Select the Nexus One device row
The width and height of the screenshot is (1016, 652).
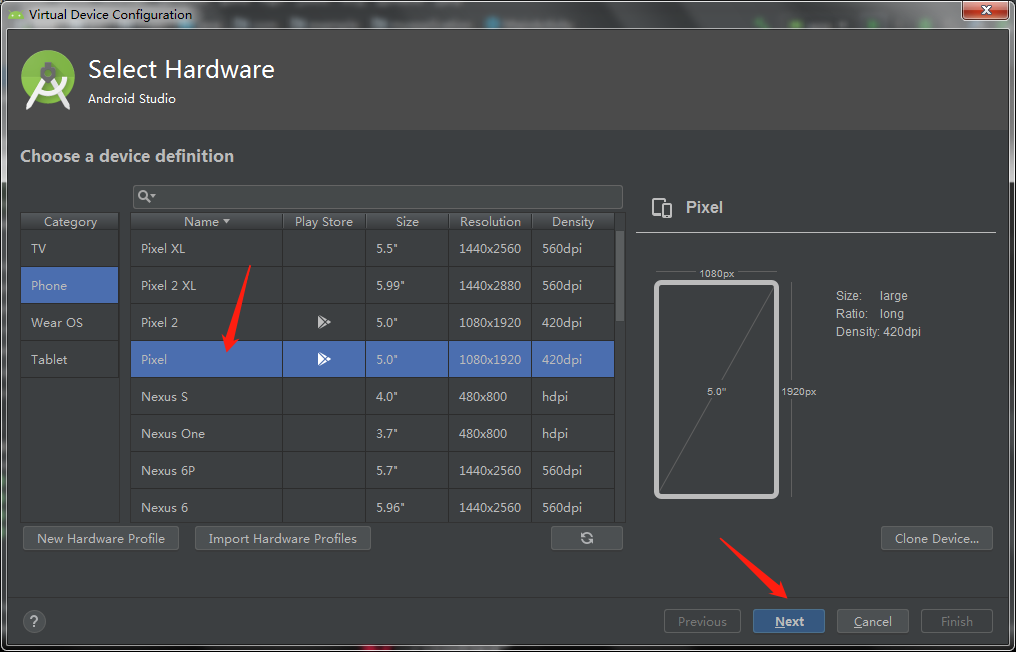point(373,433)
